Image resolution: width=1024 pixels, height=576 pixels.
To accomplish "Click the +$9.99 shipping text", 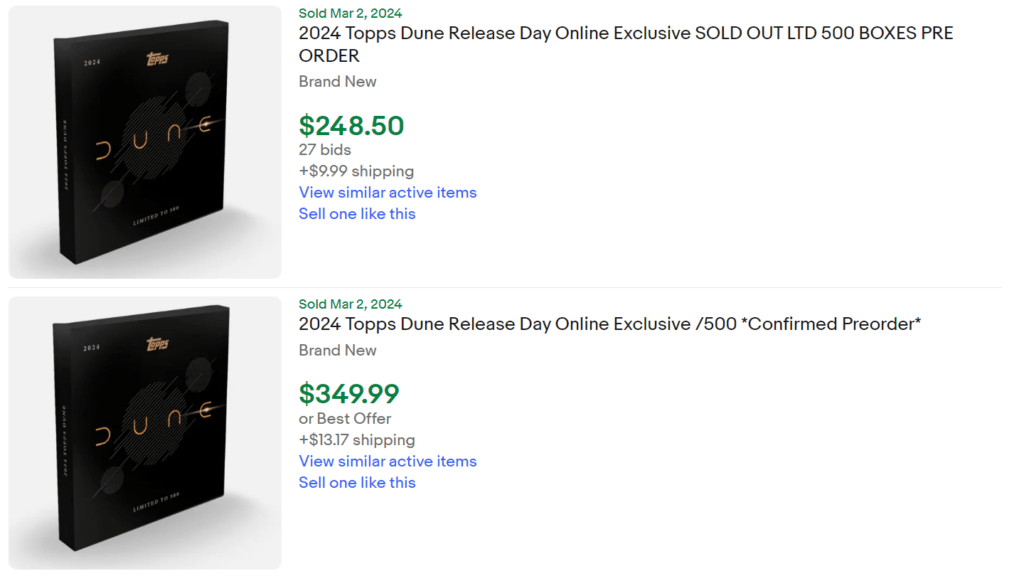I will [356, 171].
